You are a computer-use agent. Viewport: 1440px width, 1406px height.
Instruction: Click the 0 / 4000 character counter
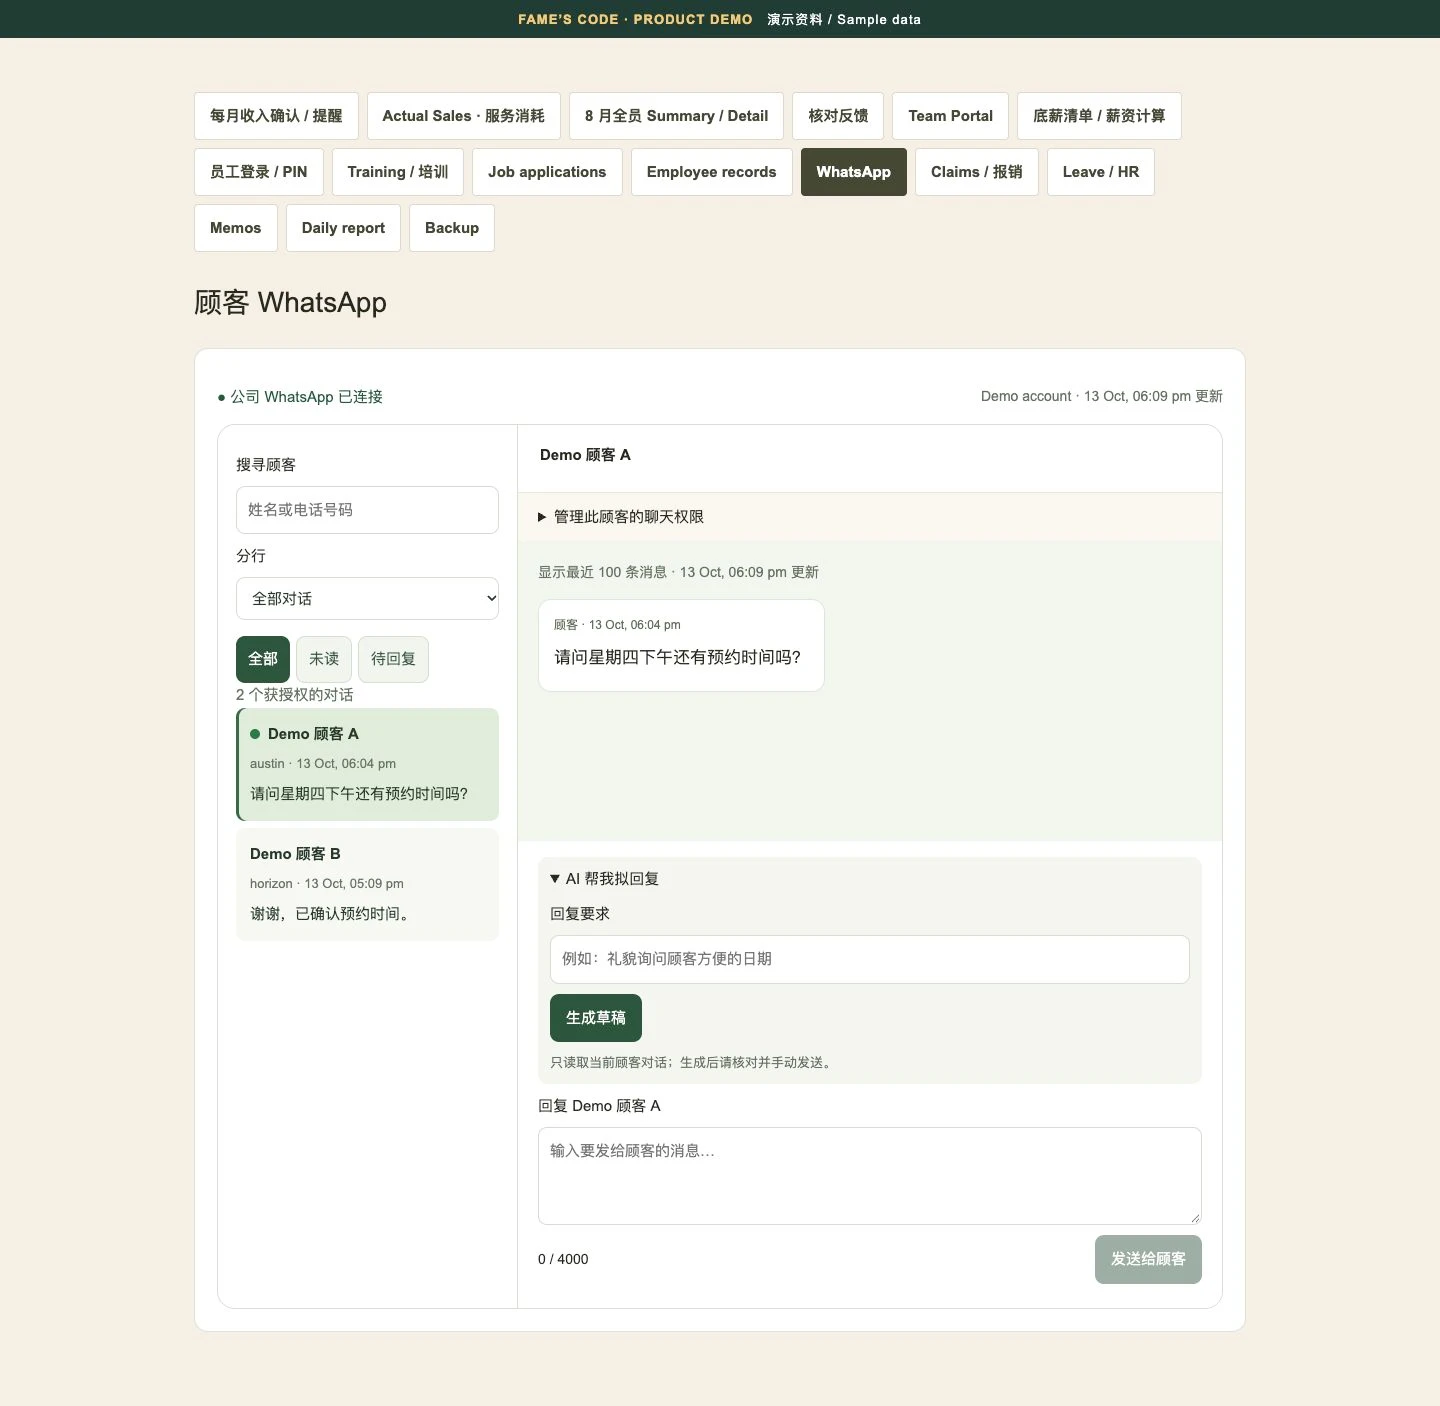coord(563,1259)
